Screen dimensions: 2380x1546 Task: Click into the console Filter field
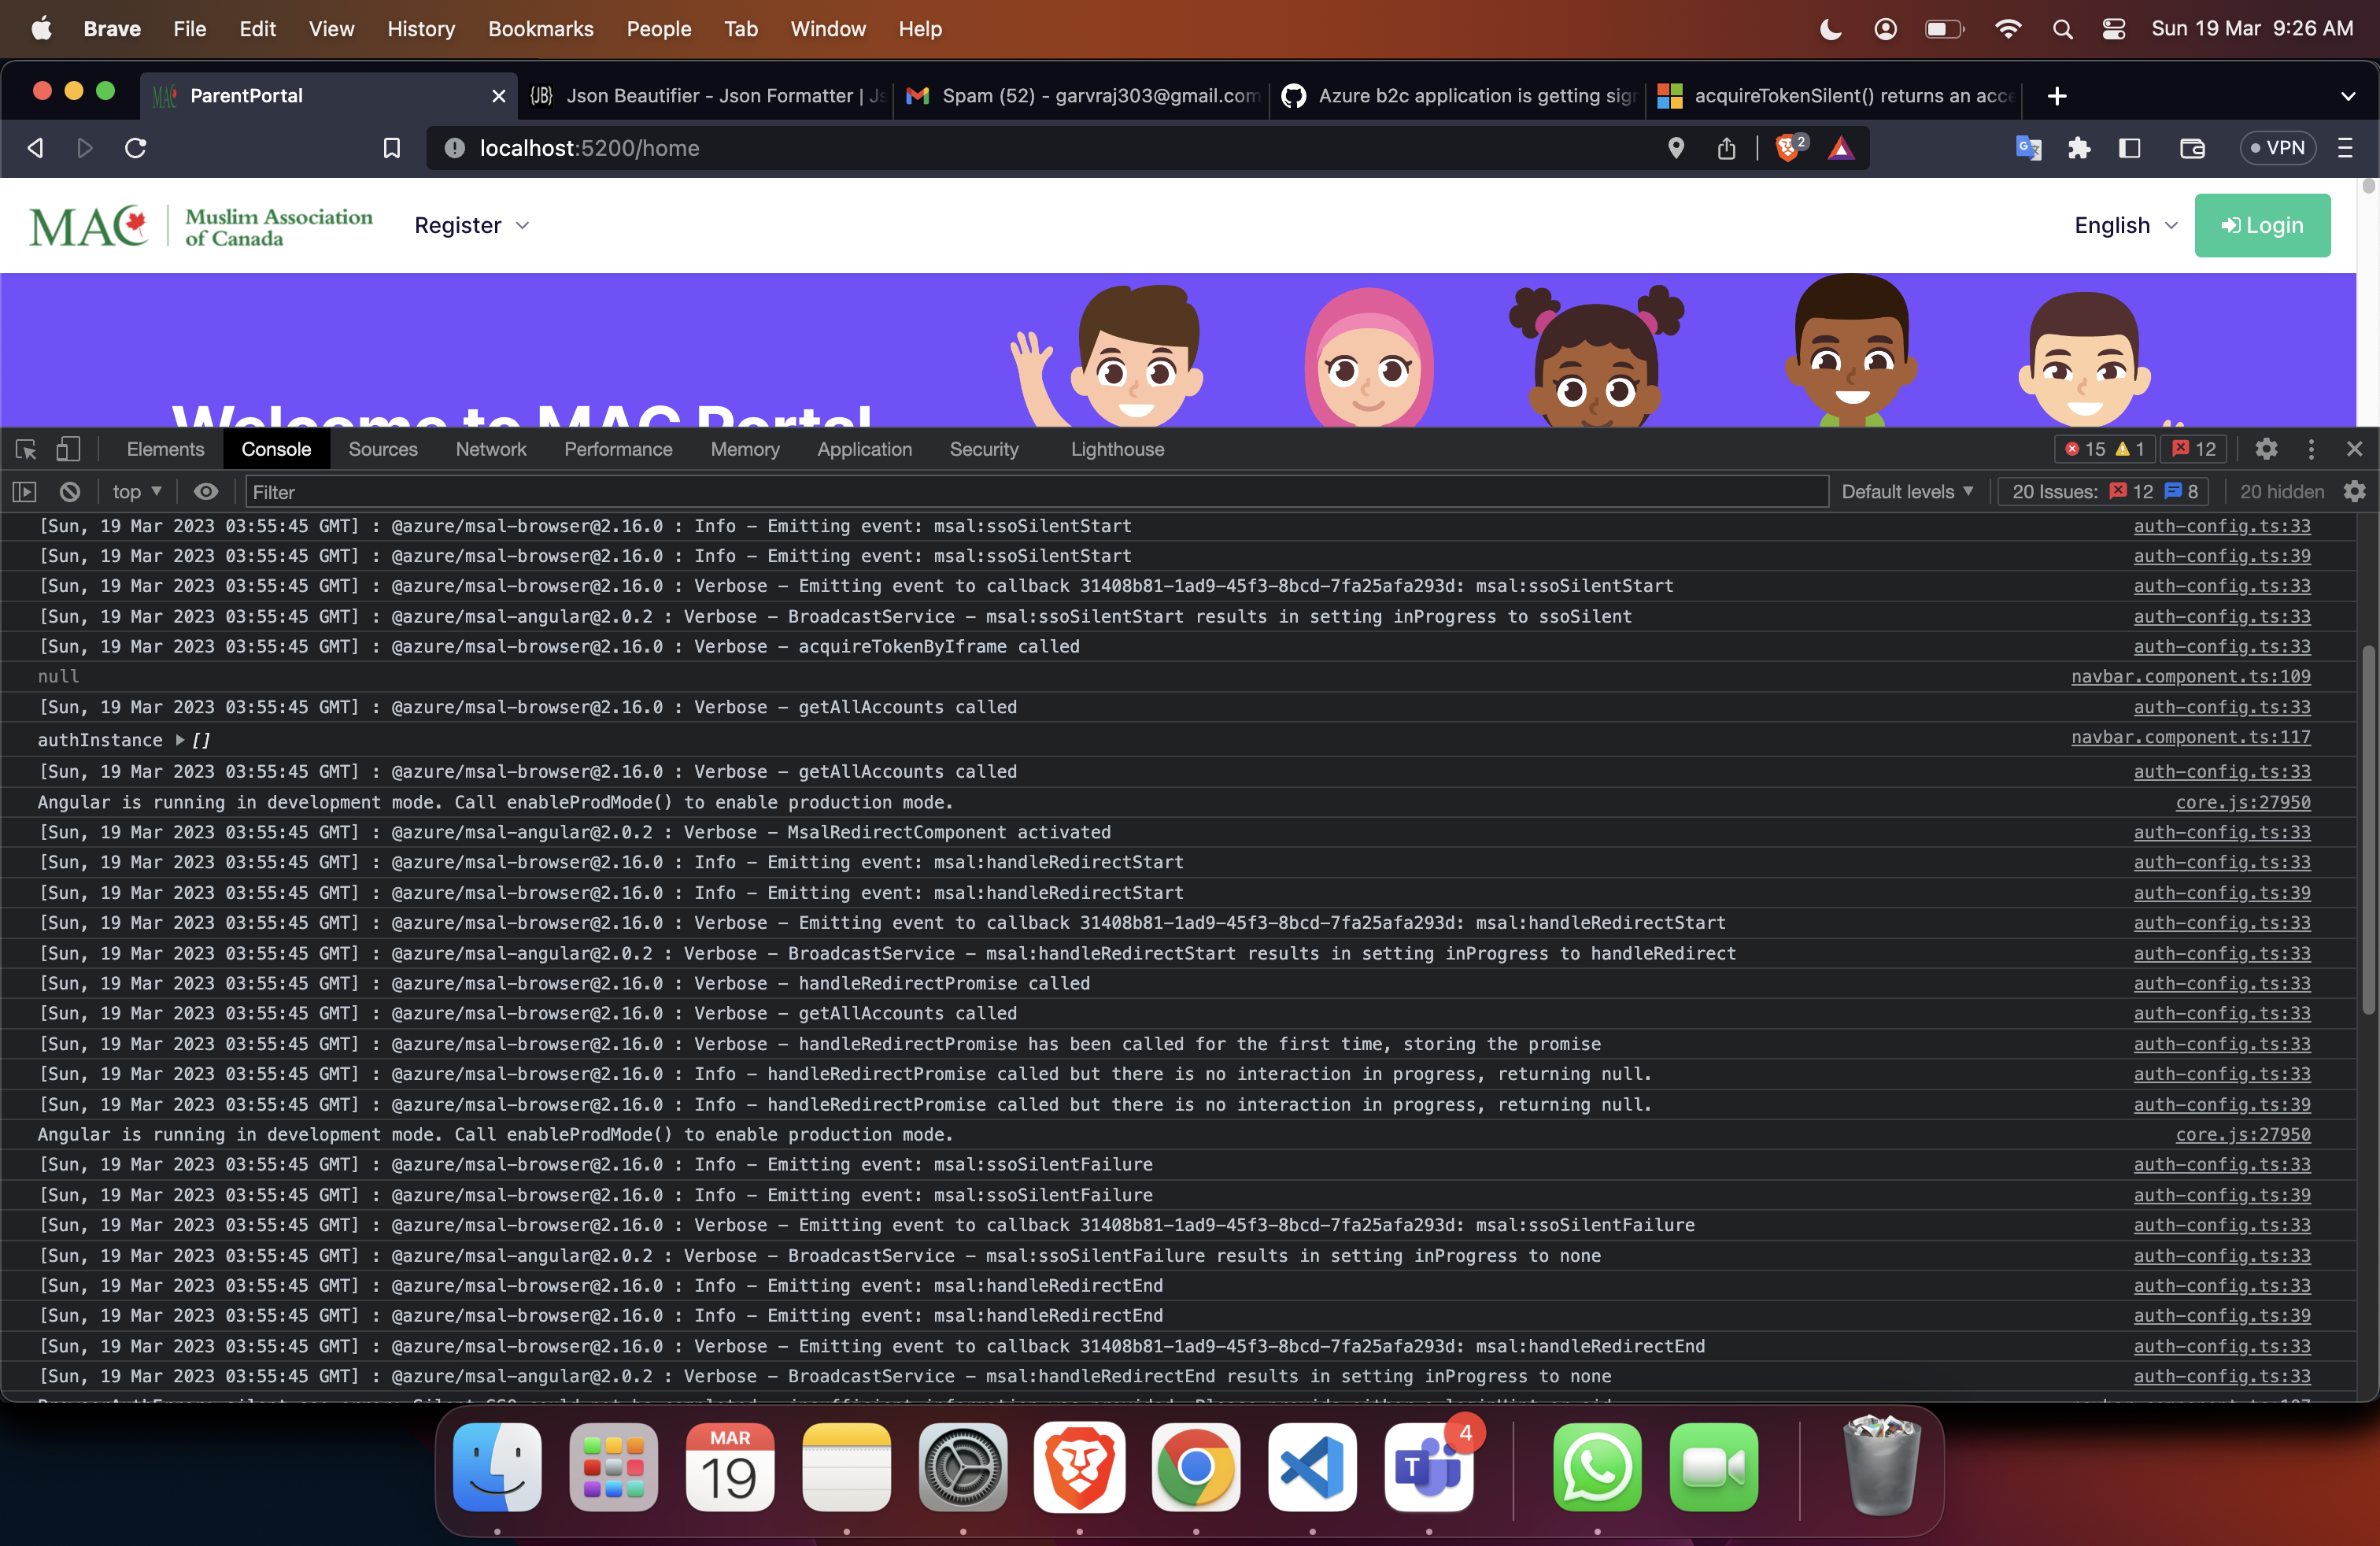(x=1035, y=491)
